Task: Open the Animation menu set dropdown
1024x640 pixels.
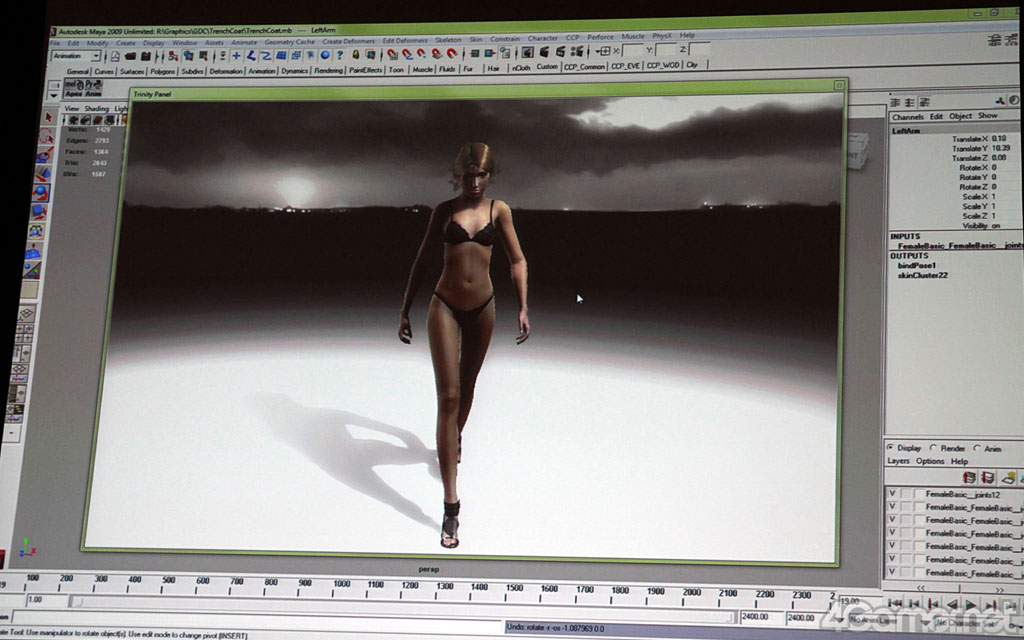Action: pyautogui.click(x=76, y=56)
